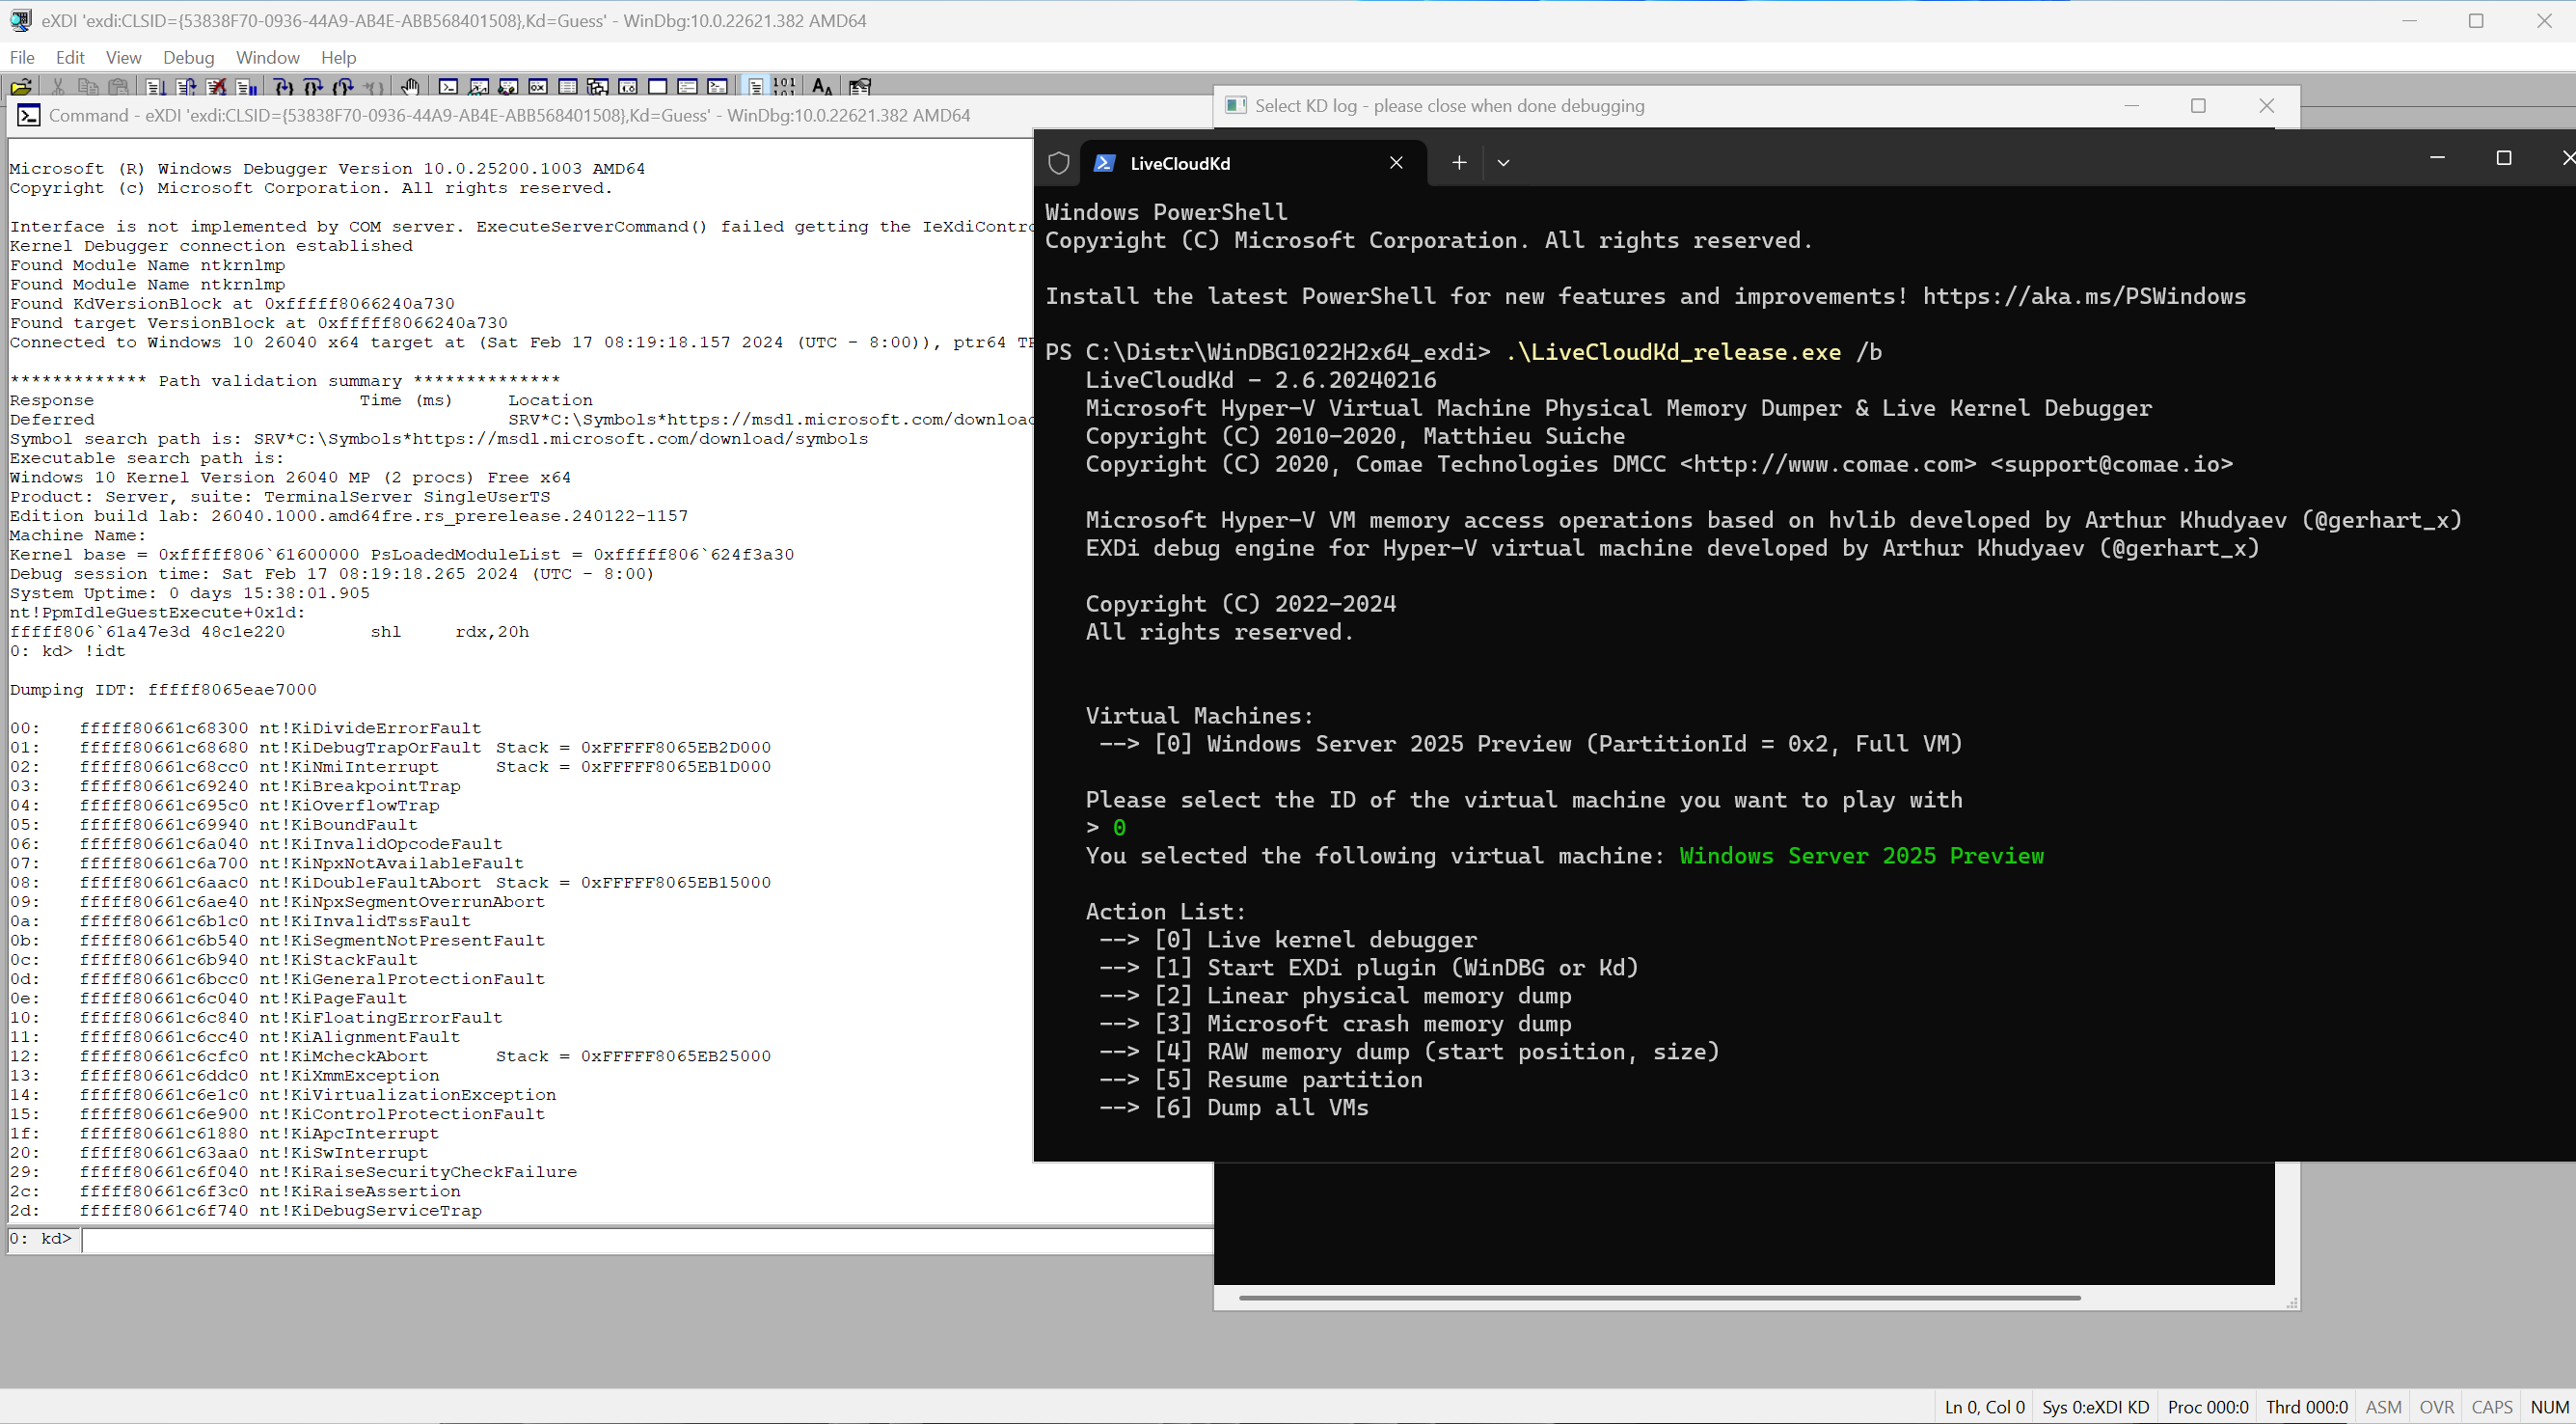Open the Registers window toolbar icon
2576x1424 pixels.
(538, 87)
